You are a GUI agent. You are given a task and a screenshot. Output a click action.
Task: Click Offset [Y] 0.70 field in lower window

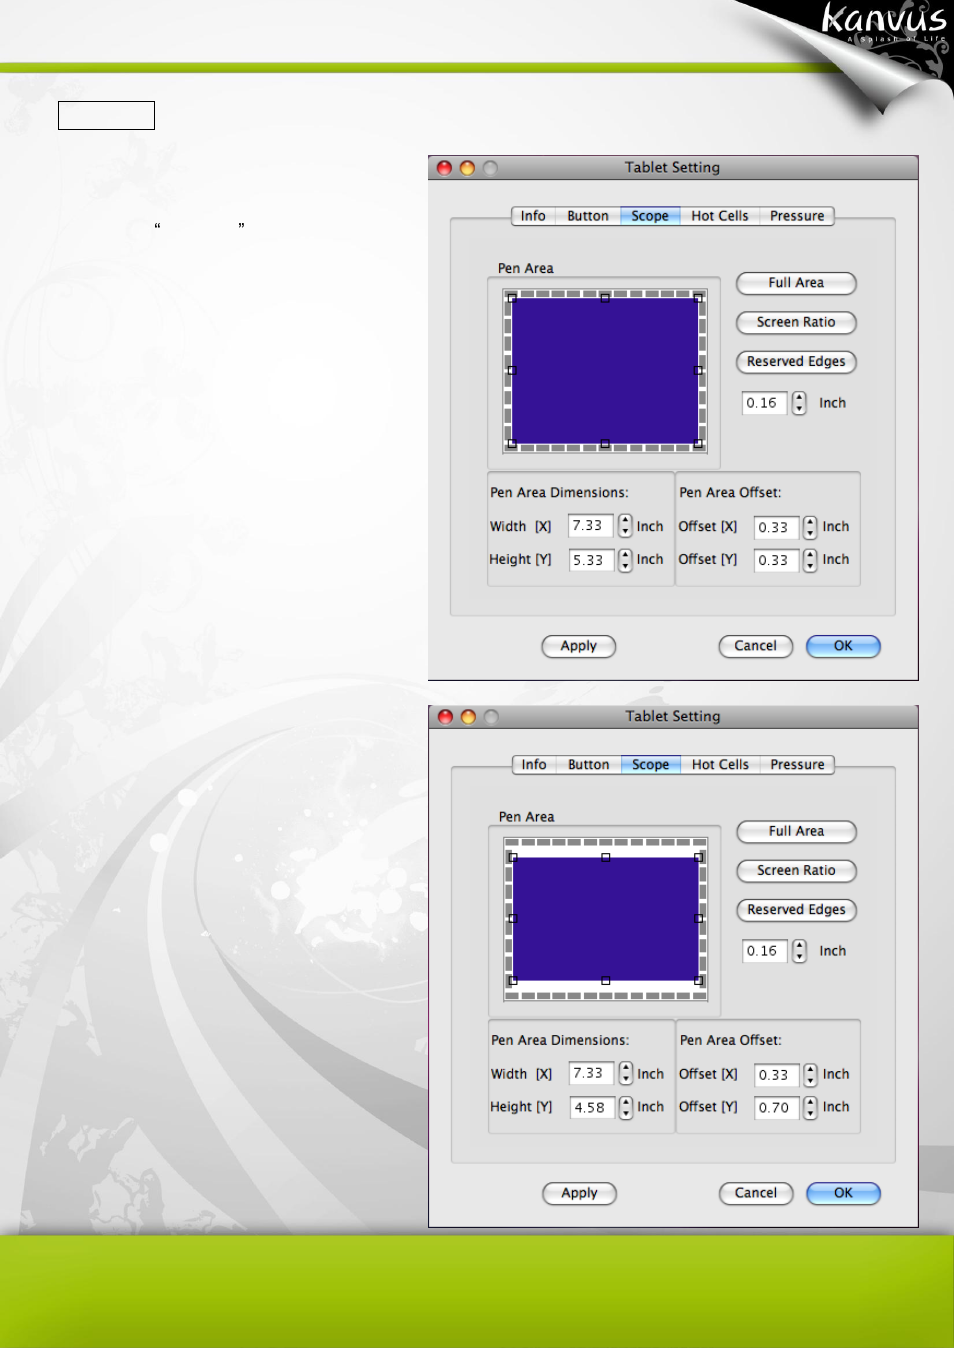[777, 1108]
